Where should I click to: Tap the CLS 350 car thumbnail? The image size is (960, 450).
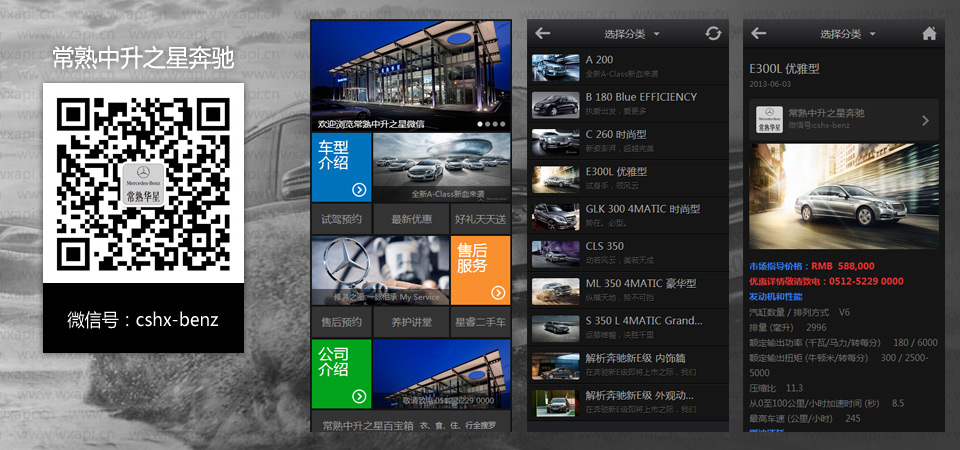(x=555, y=254)
